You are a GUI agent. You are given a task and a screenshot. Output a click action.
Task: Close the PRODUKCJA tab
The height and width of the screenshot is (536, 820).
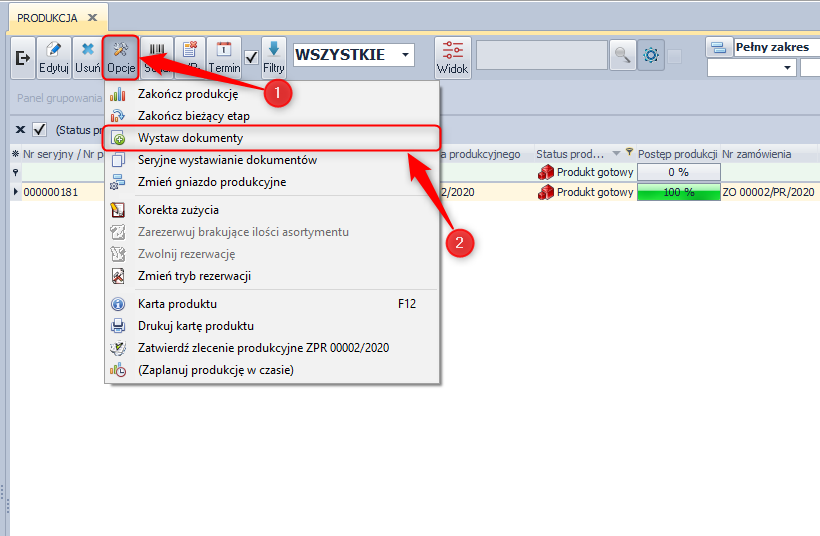[x=93, y=18]
